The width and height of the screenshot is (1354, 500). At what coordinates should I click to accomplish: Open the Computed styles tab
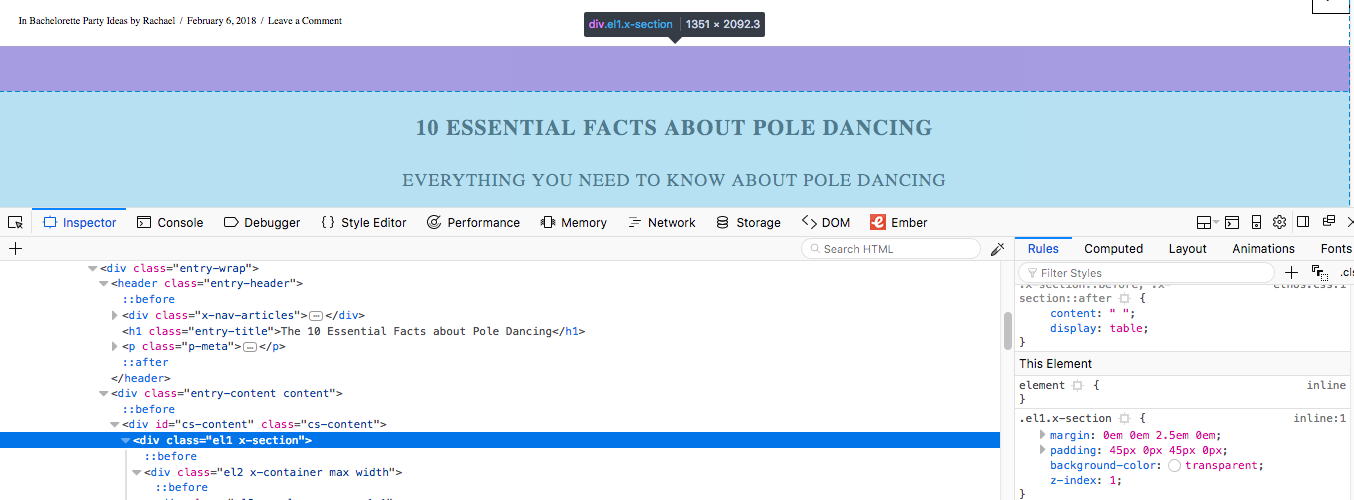[1113, 249]
